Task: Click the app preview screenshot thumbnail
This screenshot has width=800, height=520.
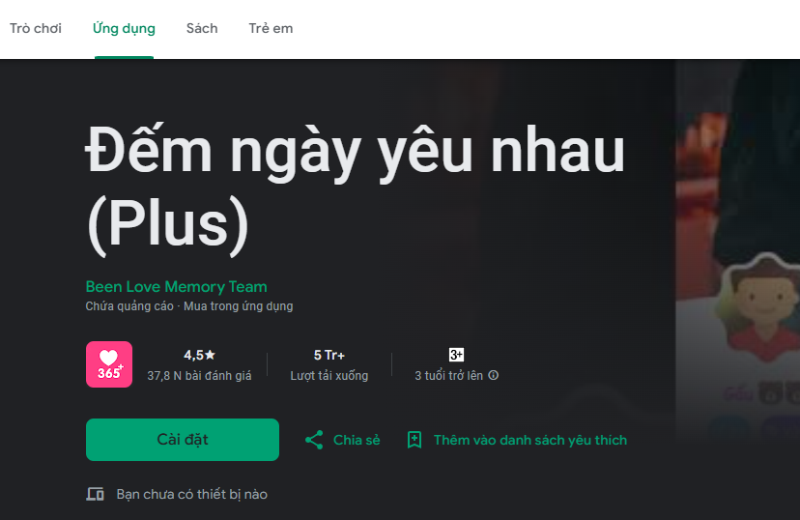Action: click(738, 250)
